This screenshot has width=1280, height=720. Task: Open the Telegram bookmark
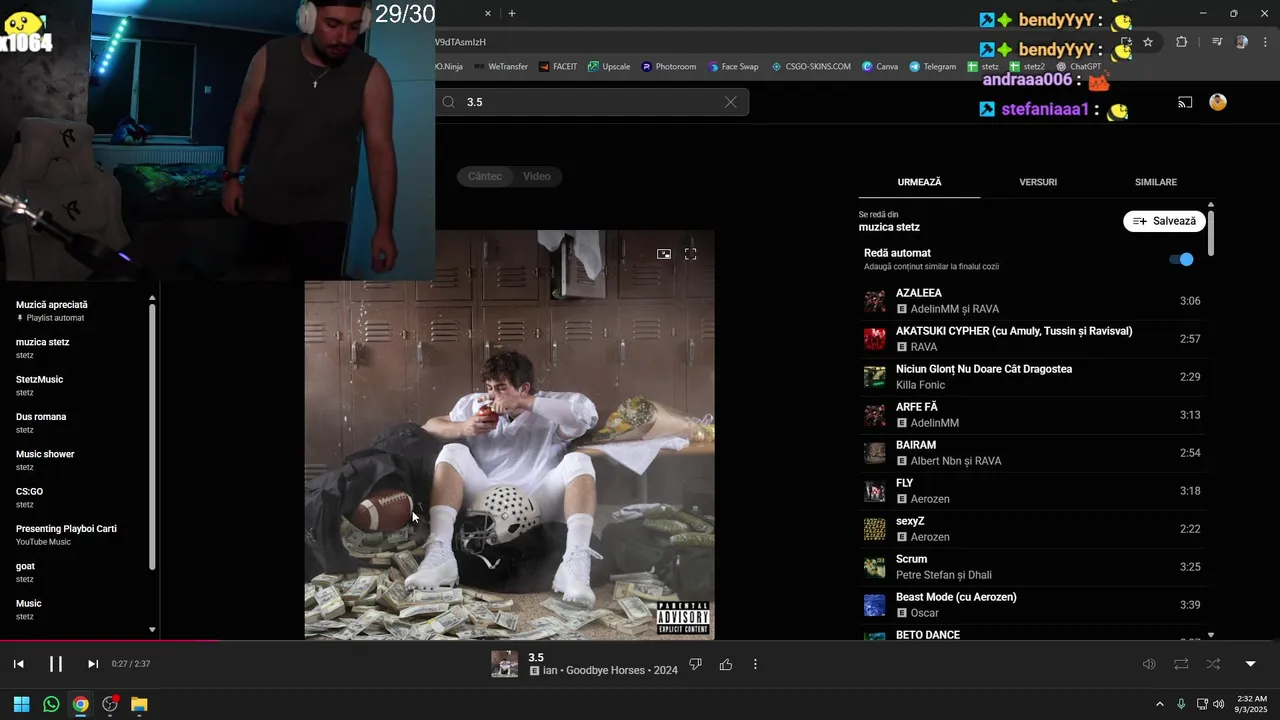[x=933, y=67]
